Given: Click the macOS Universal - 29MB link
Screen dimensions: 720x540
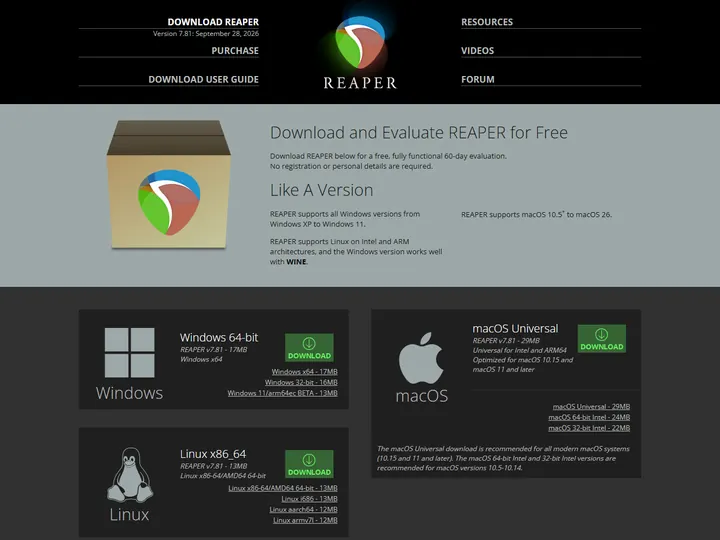Looking at the screenshot, I should (x=591, y=406).
